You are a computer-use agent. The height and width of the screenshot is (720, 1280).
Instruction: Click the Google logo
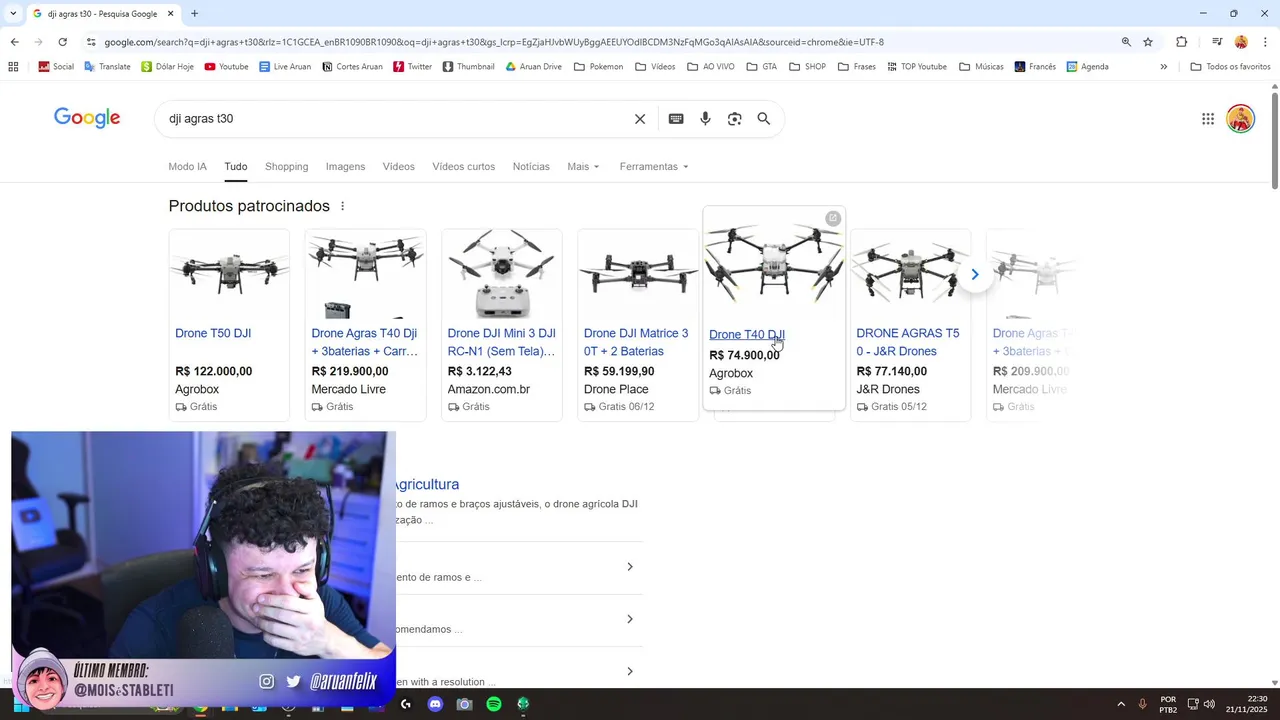(87, 118)
